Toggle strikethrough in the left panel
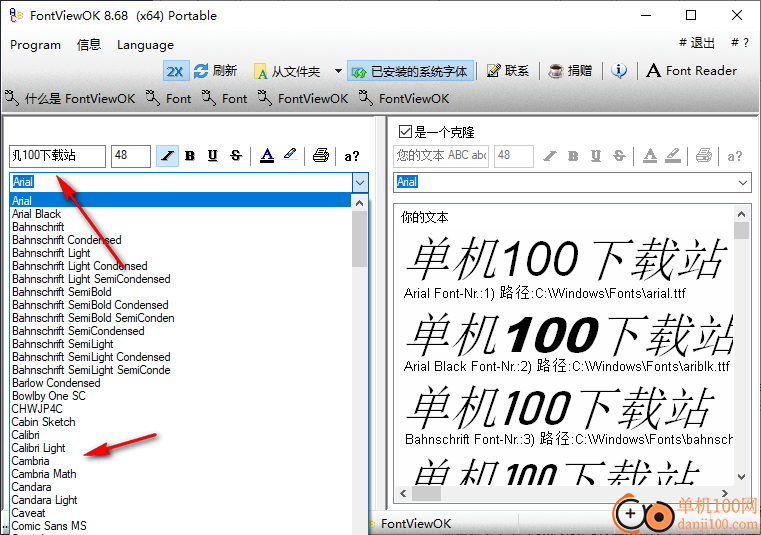This screenshot has width=761, height=535. click(236, 156)
